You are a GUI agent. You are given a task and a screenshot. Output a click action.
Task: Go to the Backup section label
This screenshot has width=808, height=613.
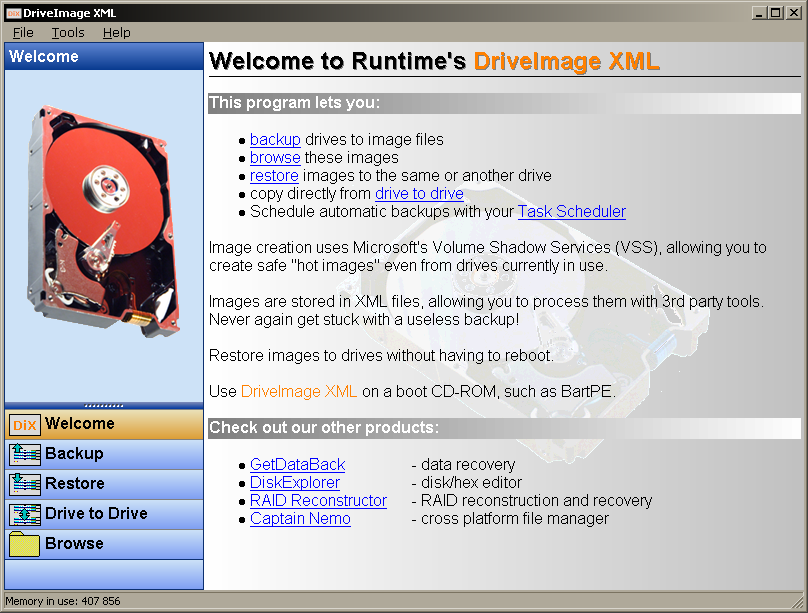(74, 453)
